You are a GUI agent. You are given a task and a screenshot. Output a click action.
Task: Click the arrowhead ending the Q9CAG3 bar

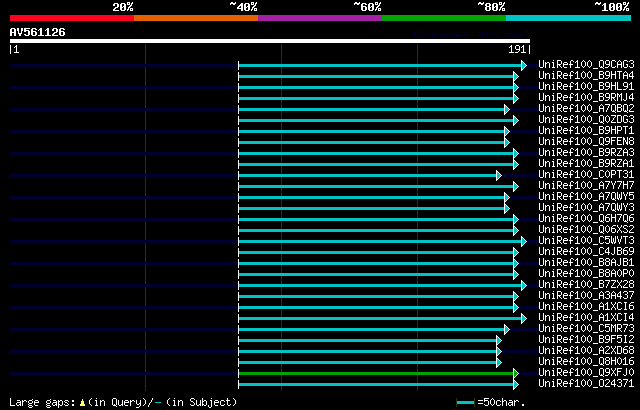pyautogui.click(x=524, y=65)
